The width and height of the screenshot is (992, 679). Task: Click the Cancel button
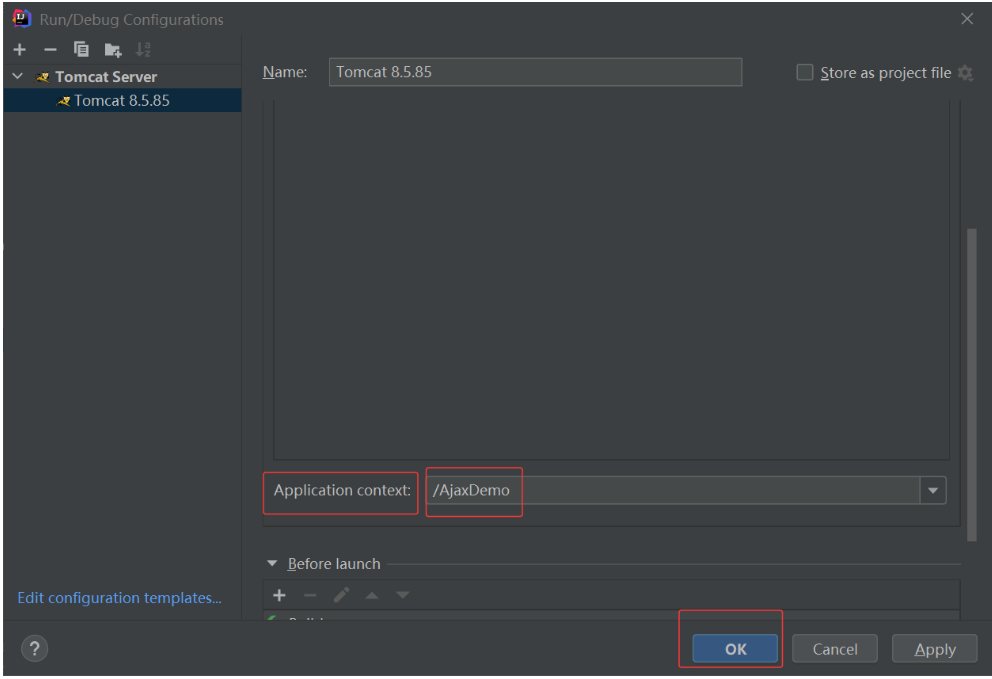coord(834,649)
